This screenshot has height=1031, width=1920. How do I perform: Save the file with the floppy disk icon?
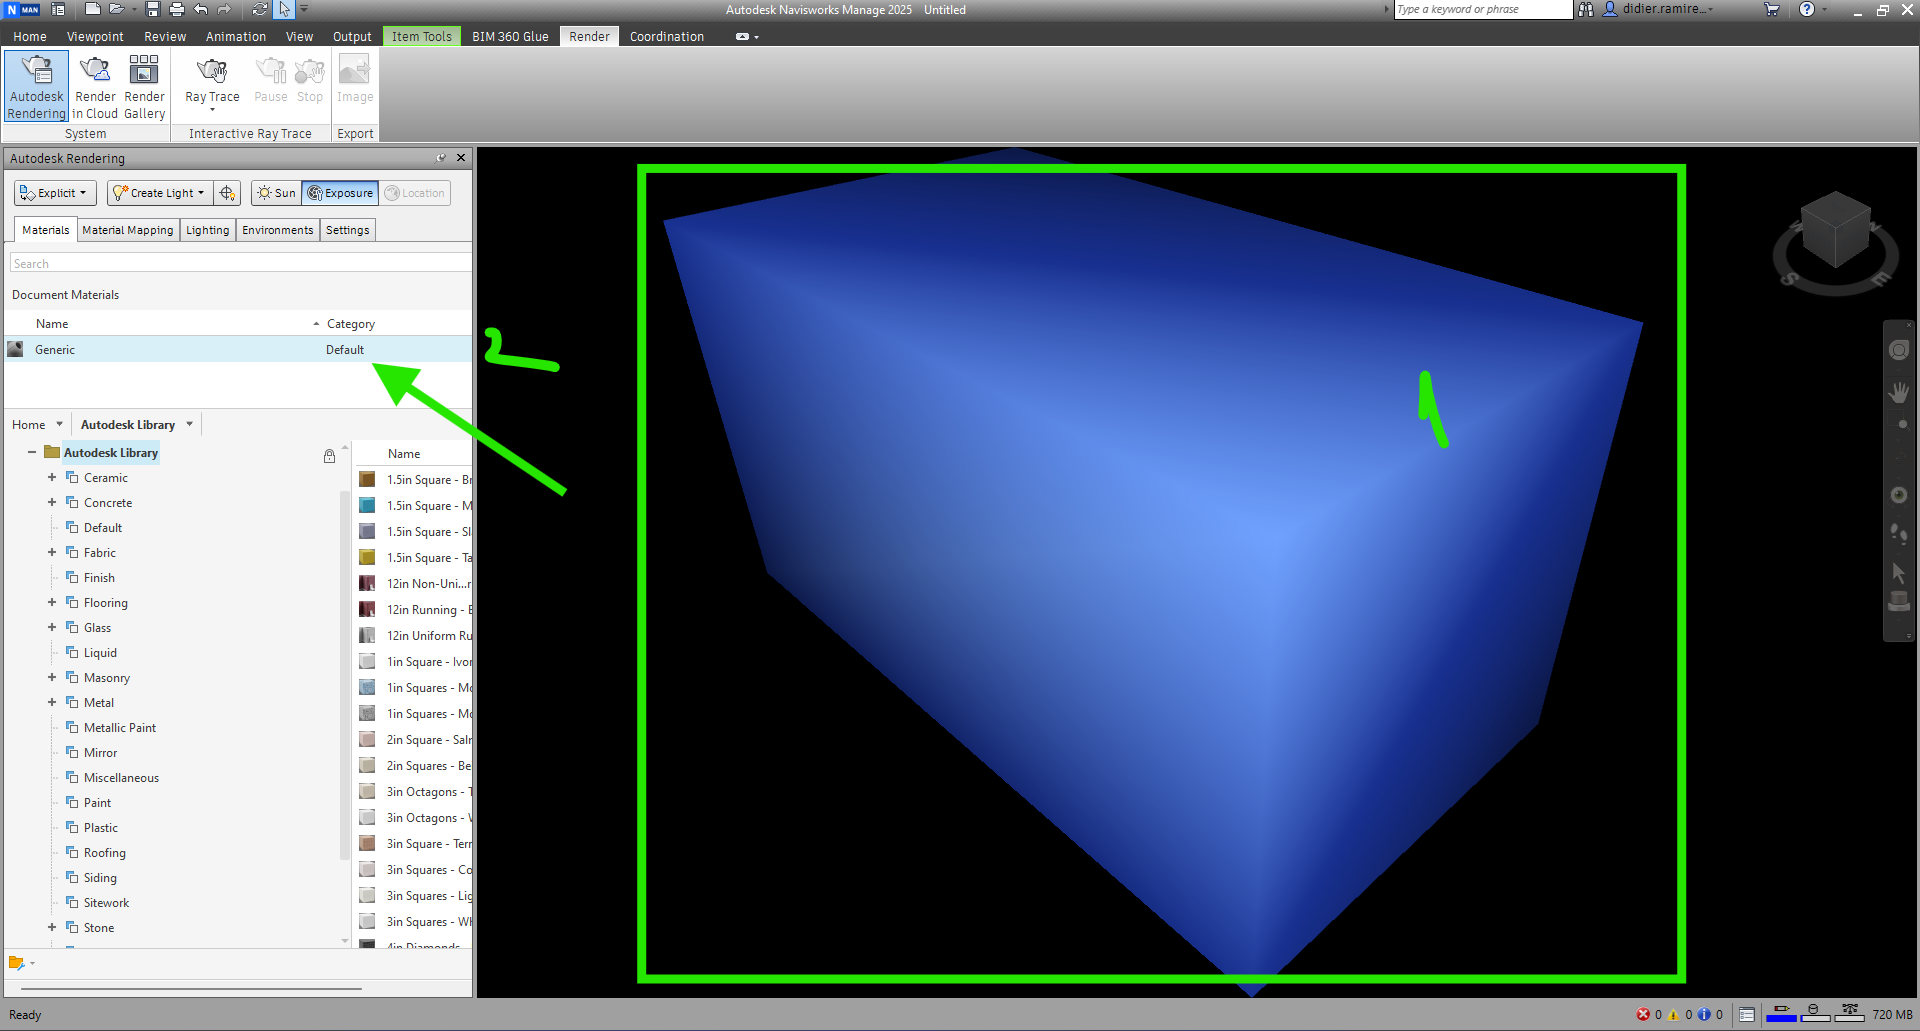point(153,9)
